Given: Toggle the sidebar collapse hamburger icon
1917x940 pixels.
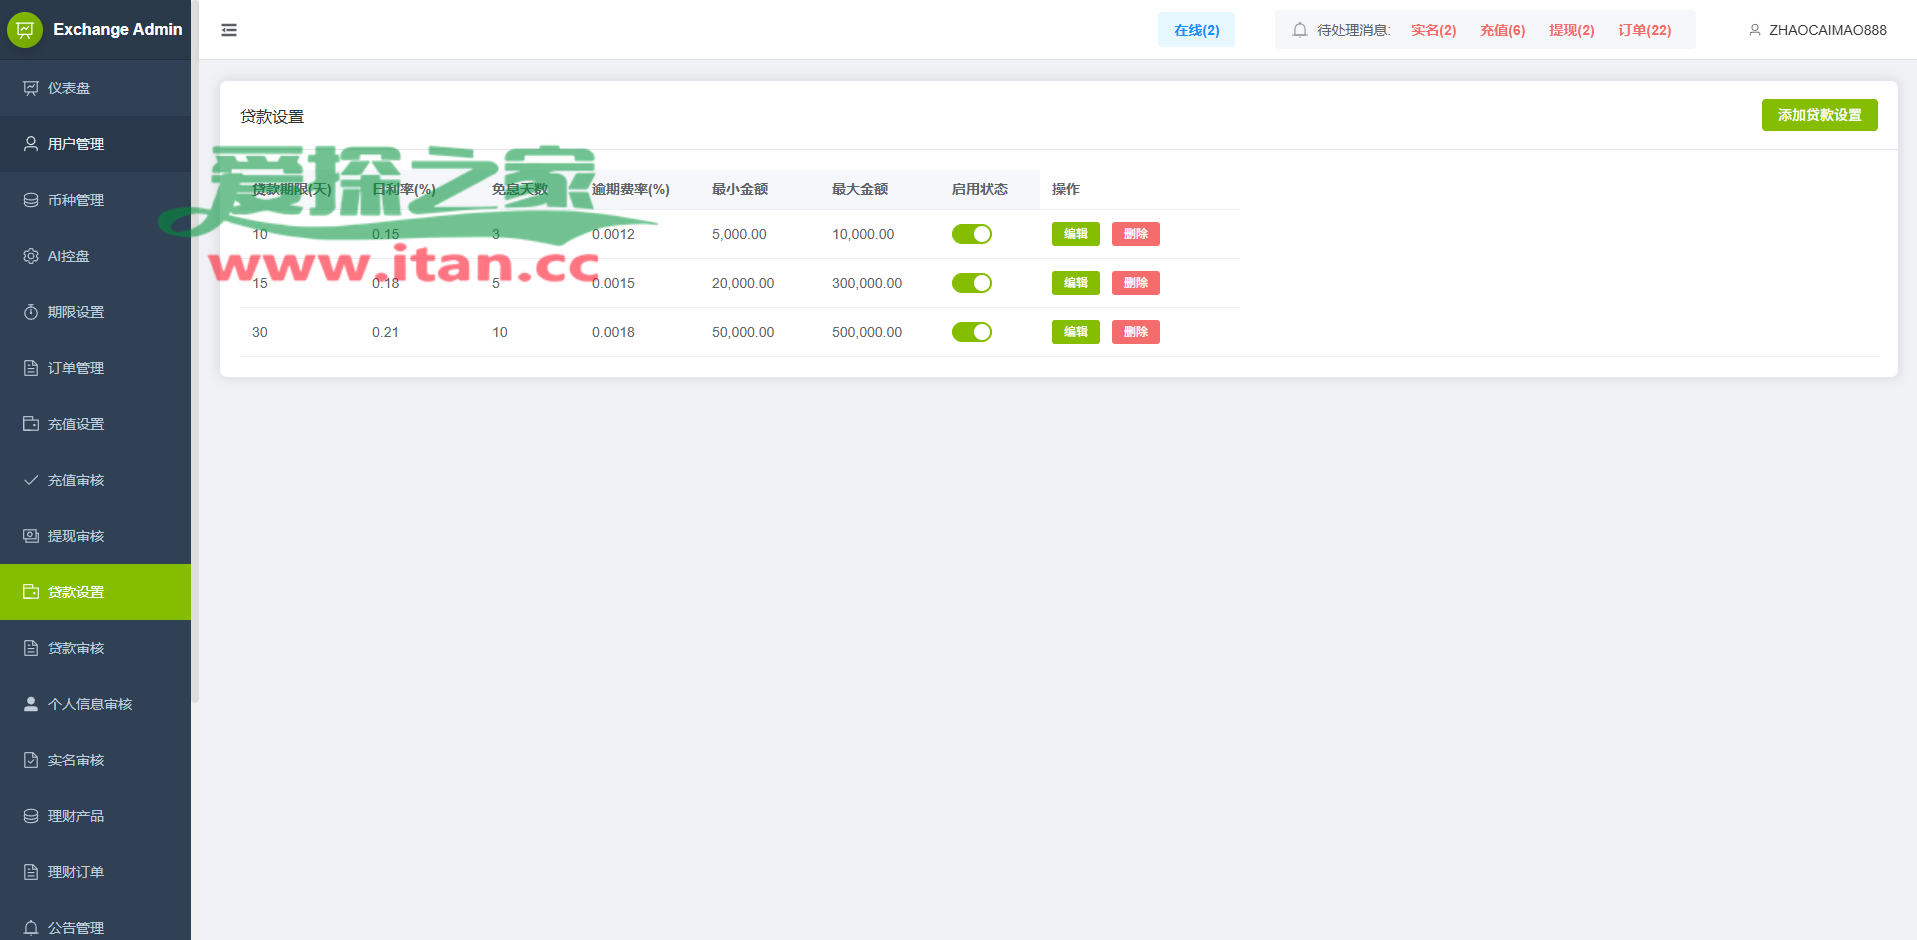Looking at the screenshot, I should [x=229, y=30].
